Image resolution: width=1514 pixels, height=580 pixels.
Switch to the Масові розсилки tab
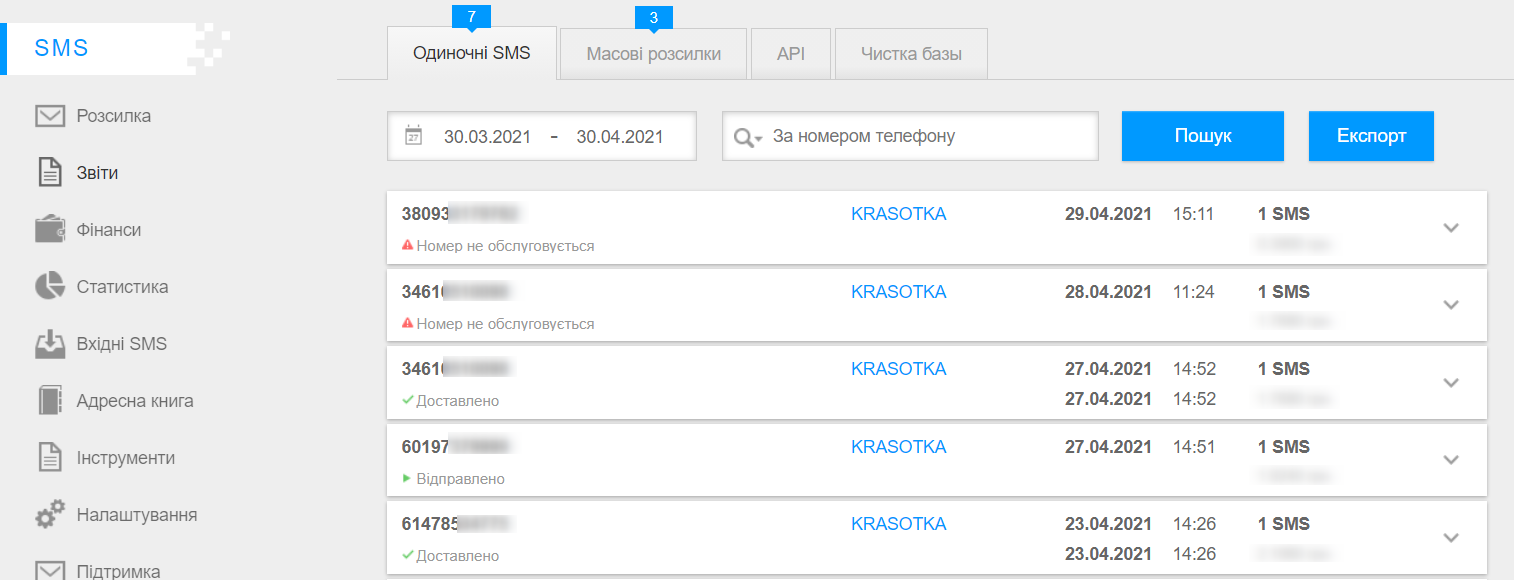[654, 54]
